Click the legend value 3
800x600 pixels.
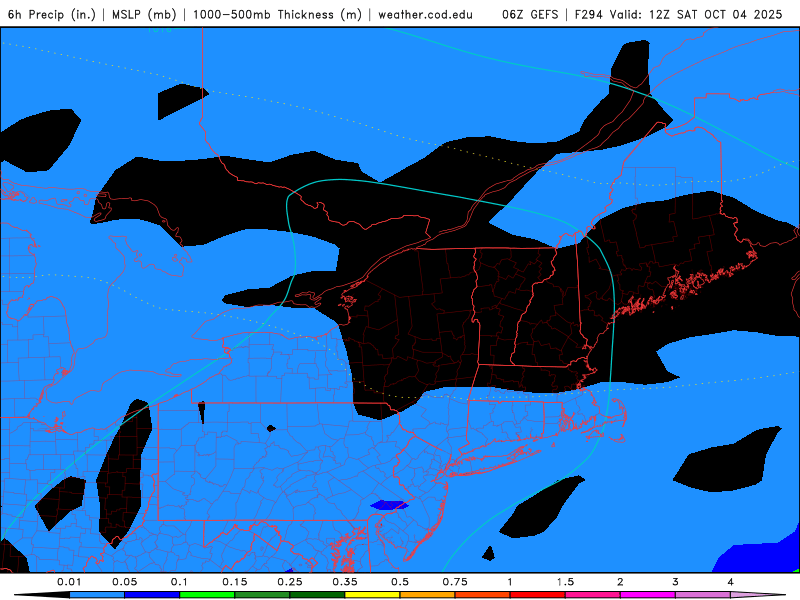coord(676,582)
